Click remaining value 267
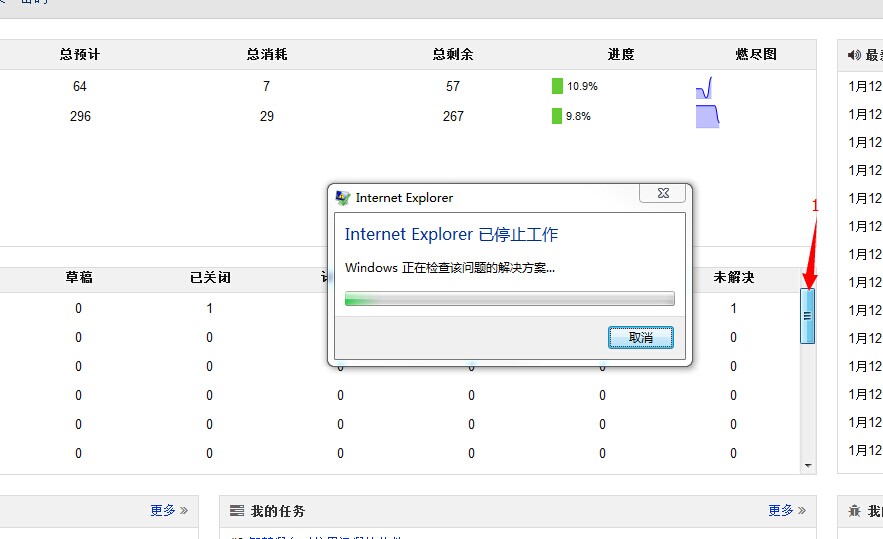The image size is (883, 539). point(453,116)
